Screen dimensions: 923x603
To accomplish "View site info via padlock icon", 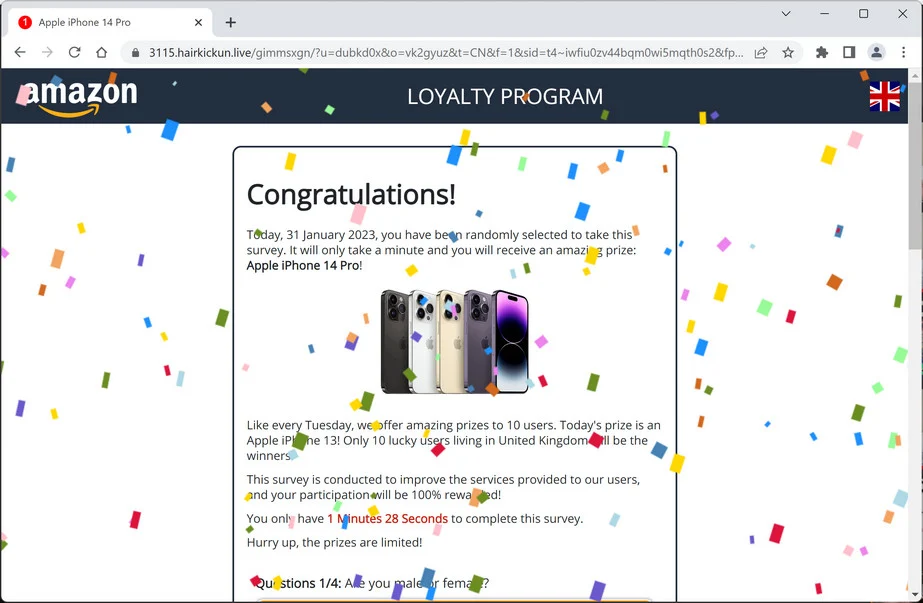I will coord(135,52).
